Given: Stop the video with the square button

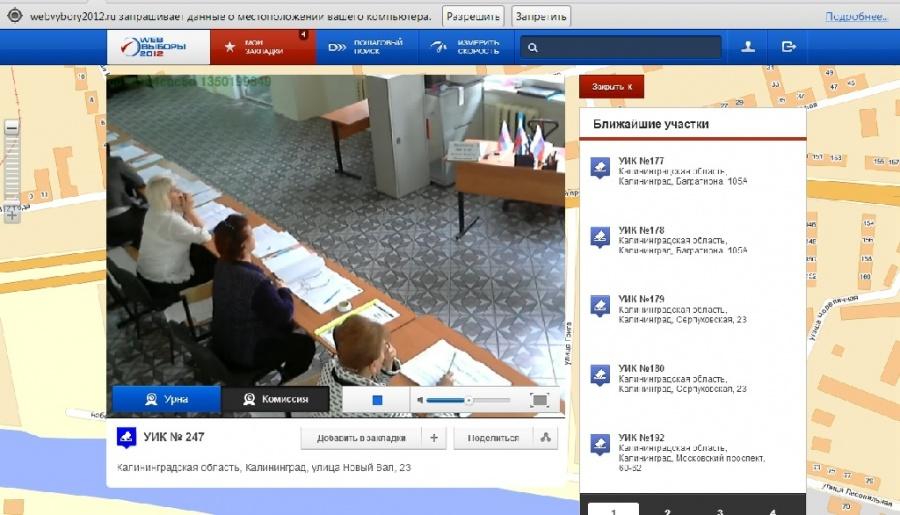Looking at the screenshot, I should pos(377,400).
